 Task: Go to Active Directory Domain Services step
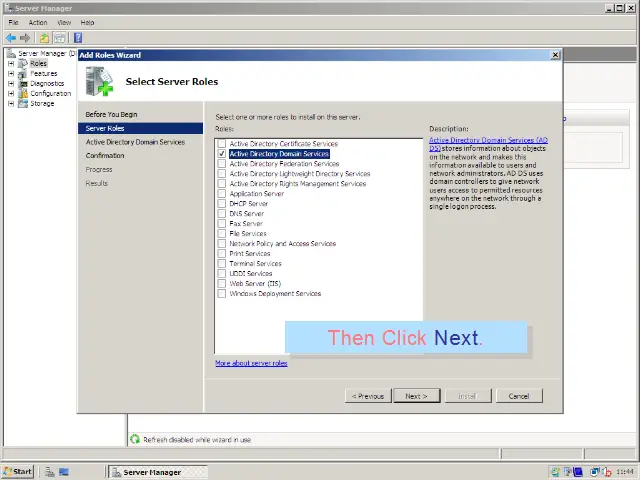pos(136,142)
